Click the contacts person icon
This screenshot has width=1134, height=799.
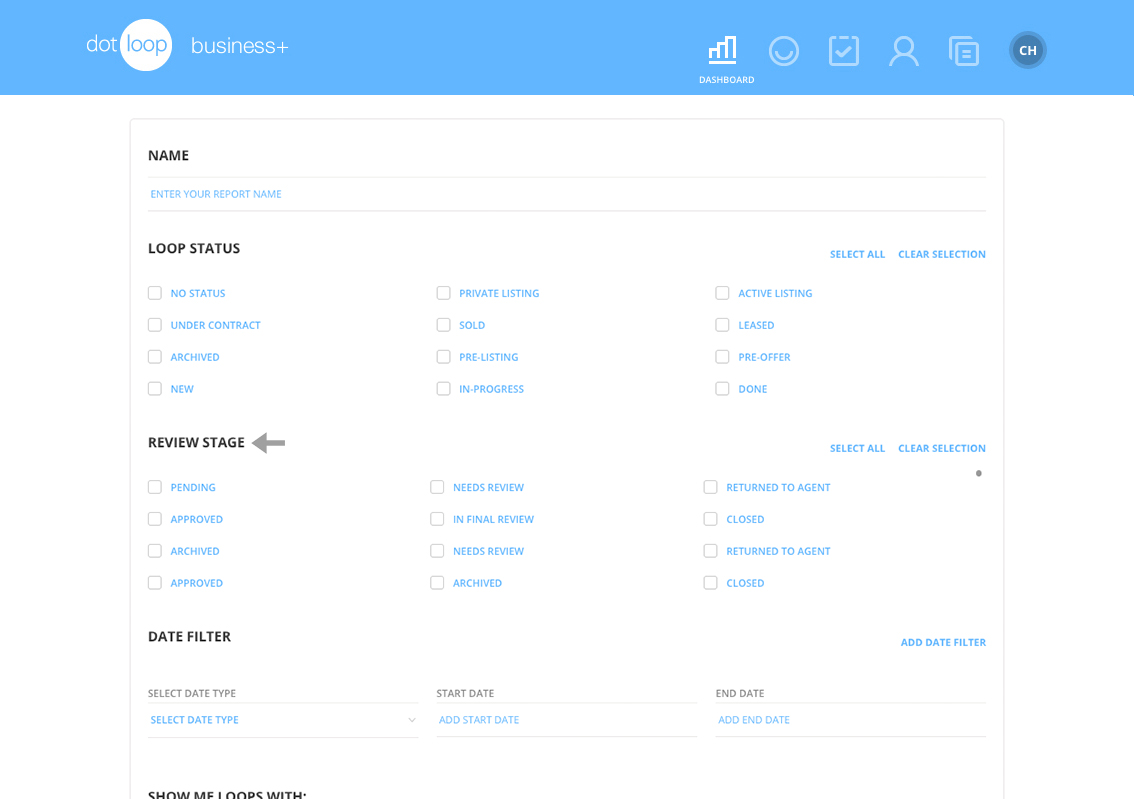click(904, 50)
